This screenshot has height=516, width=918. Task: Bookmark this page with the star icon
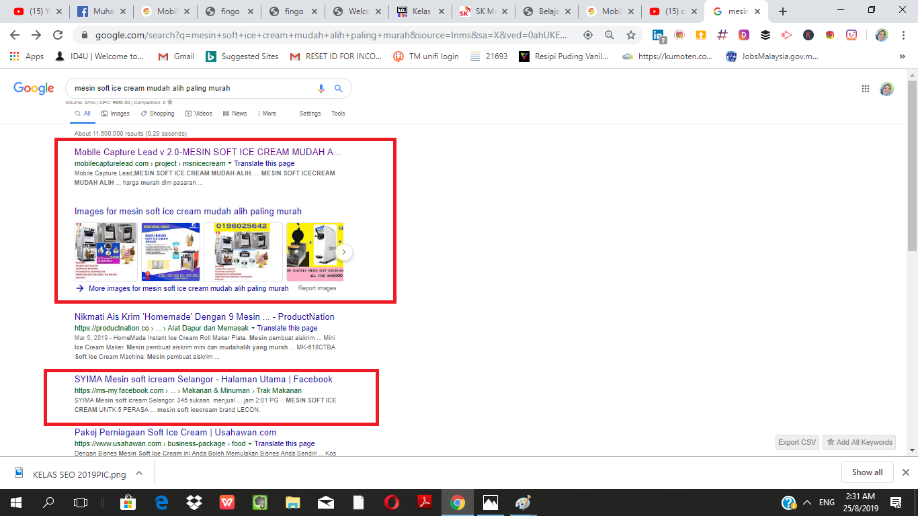pos(631,35)
